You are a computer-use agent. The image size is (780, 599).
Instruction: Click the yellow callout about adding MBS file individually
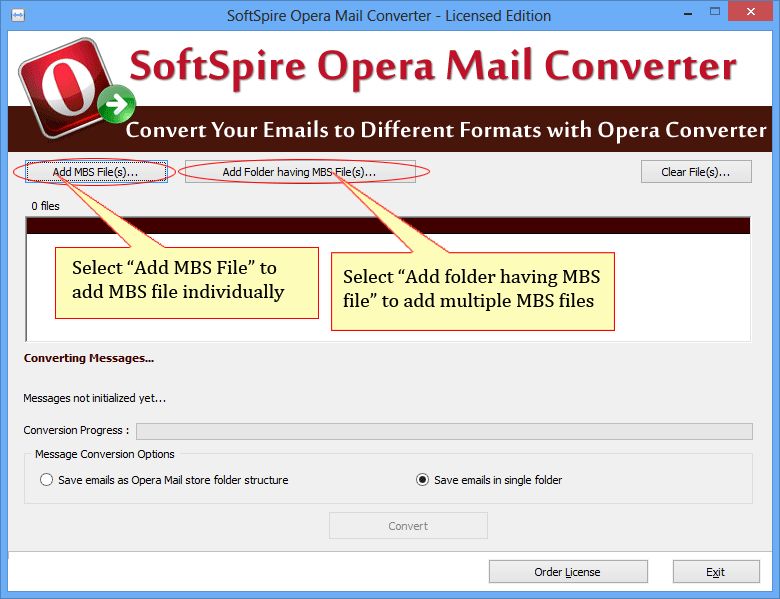tap(187, 282)
